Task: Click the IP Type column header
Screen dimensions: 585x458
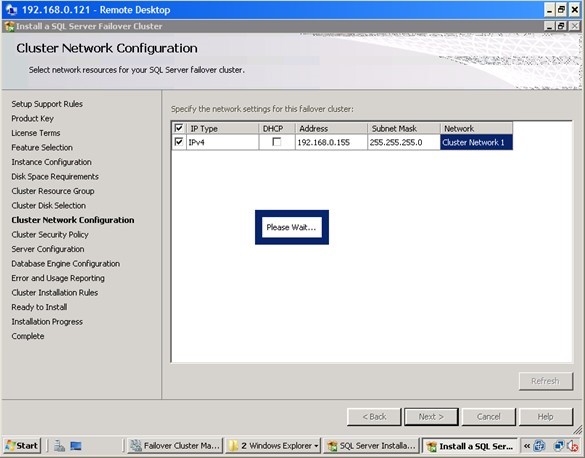Action: coord(222,128)
